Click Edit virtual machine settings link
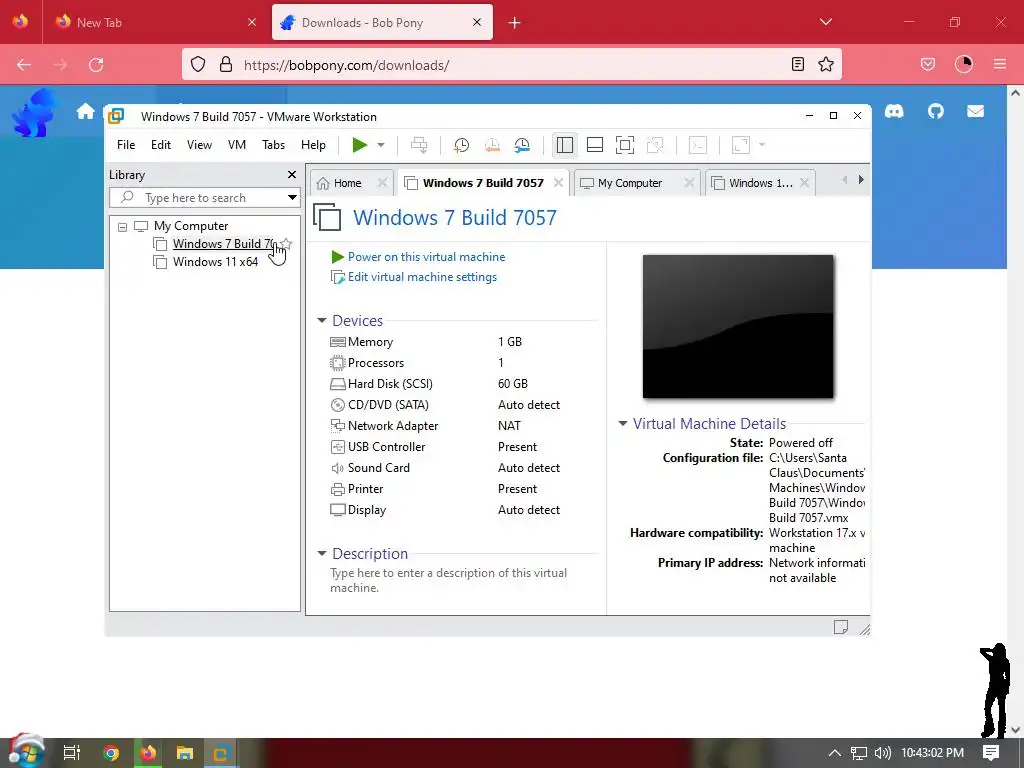The image size is (1024, 768). [422, 277]
